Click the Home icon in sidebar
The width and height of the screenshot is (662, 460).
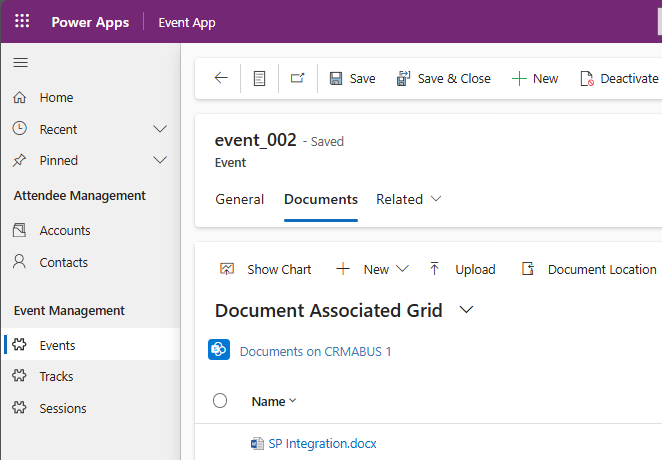pos(19,97)
